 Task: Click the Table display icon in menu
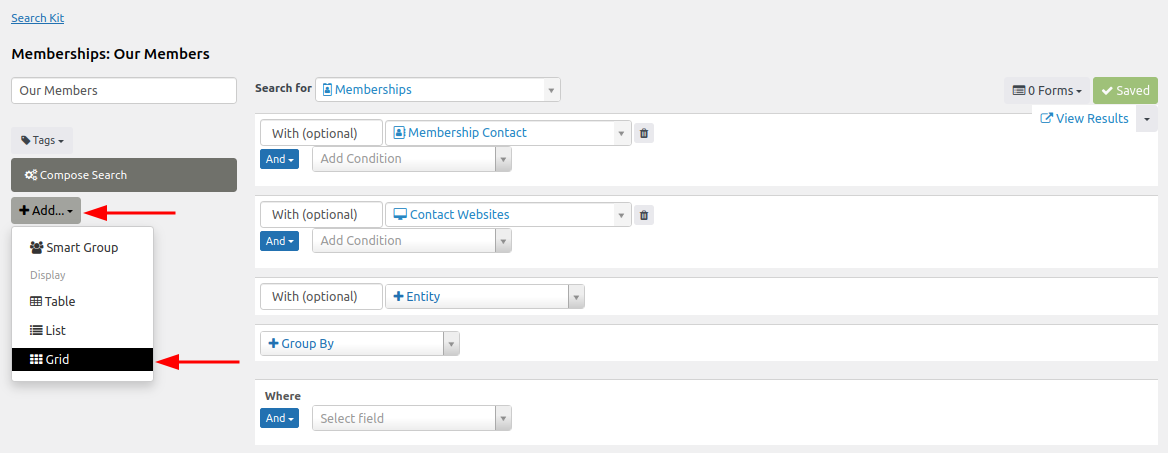pos(36,301)
